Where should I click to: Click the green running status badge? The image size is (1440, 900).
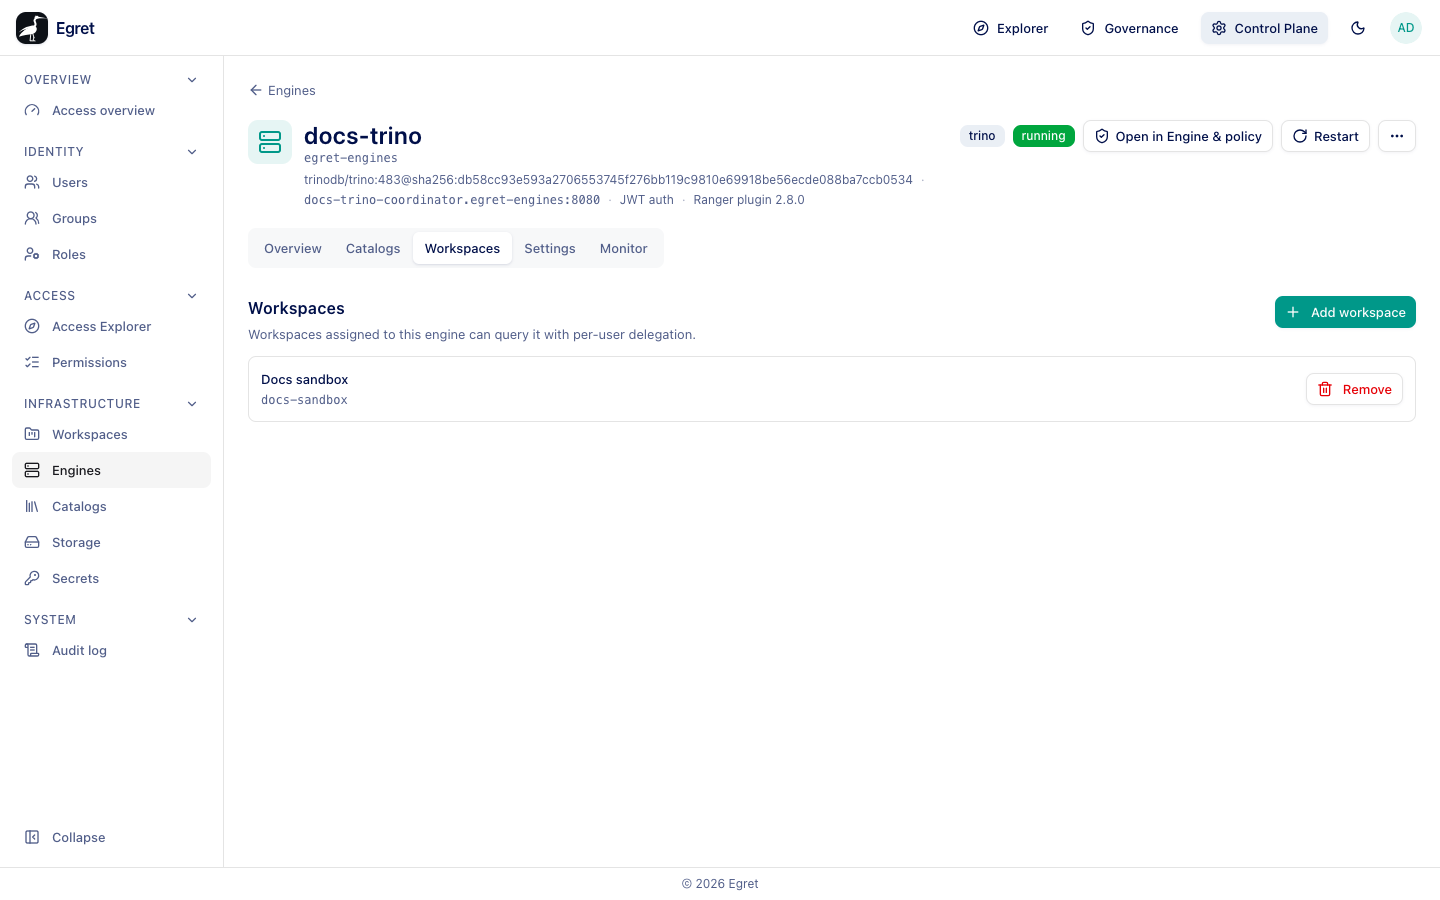click(x=1043, y=136)
